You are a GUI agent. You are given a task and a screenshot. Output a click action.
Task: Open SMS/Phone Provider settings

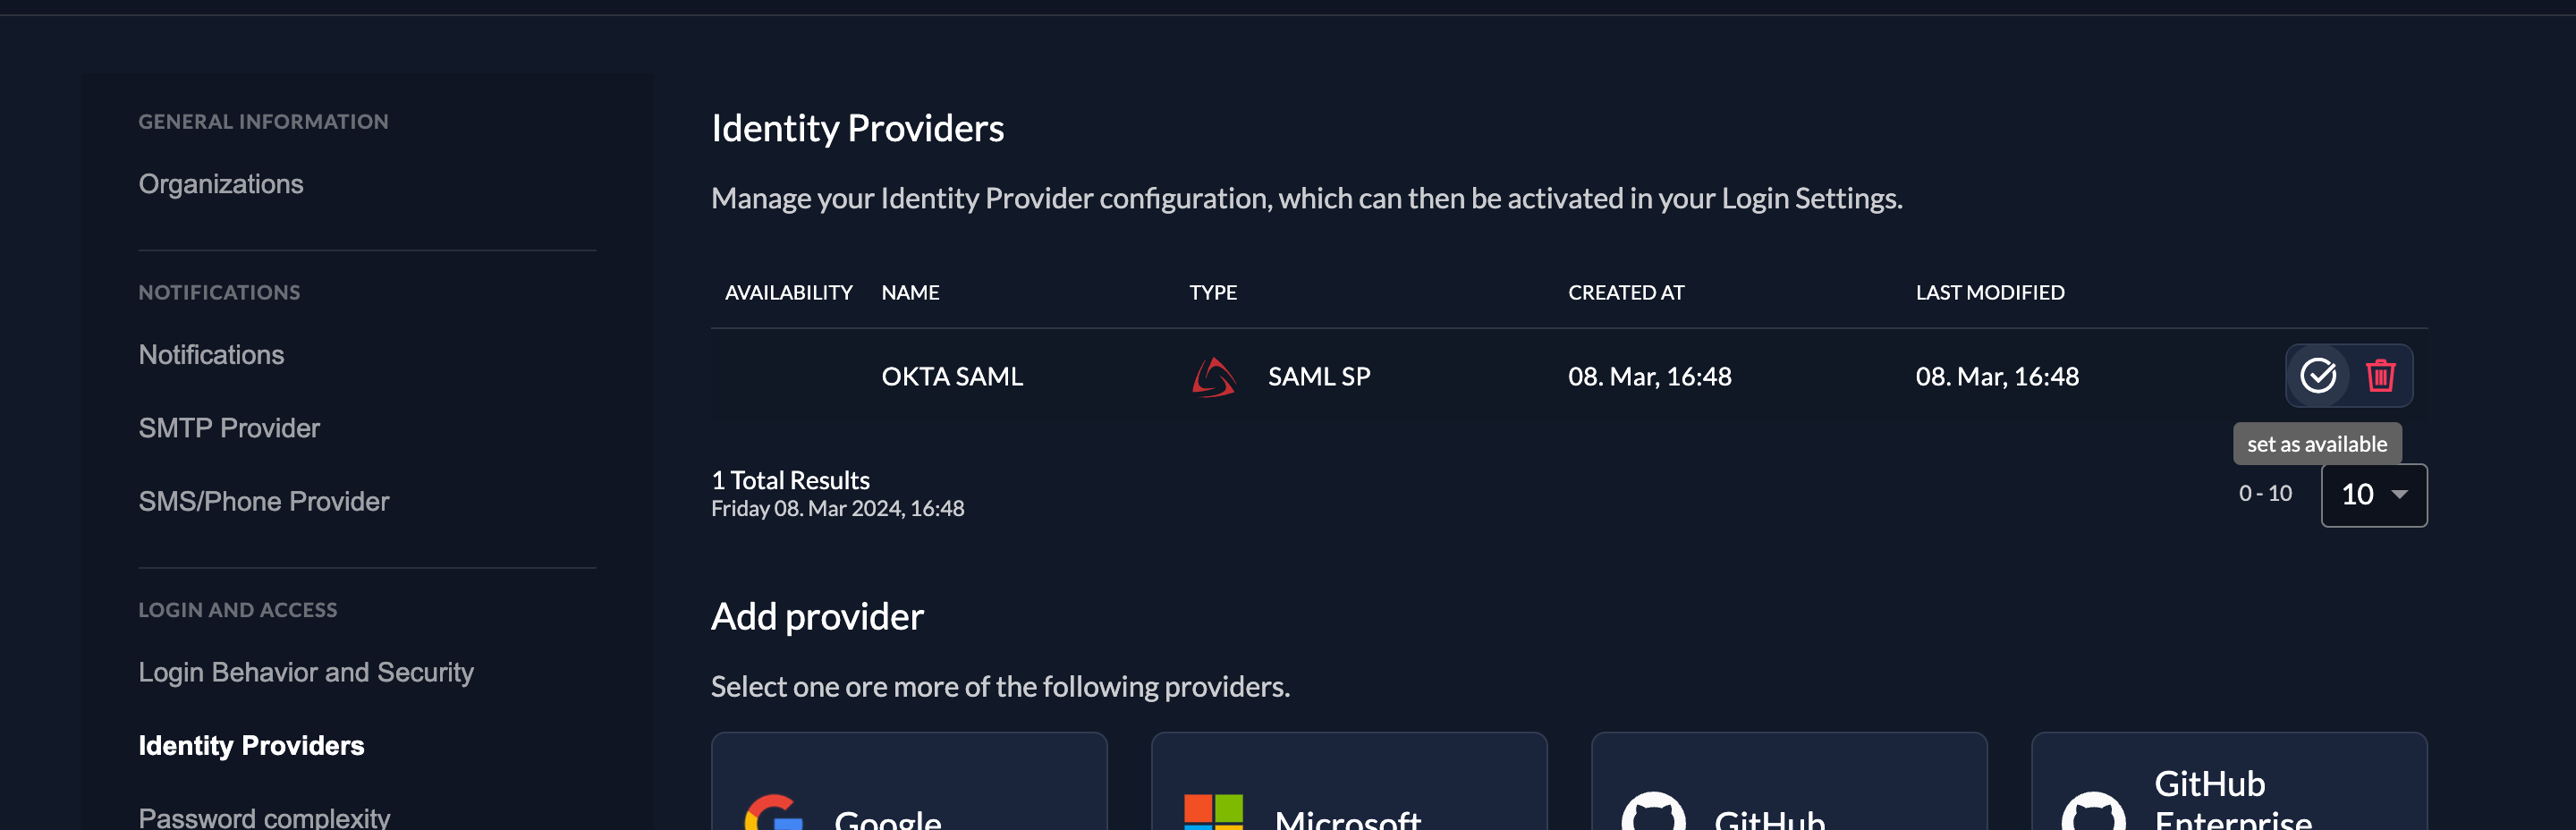[264, 500]
